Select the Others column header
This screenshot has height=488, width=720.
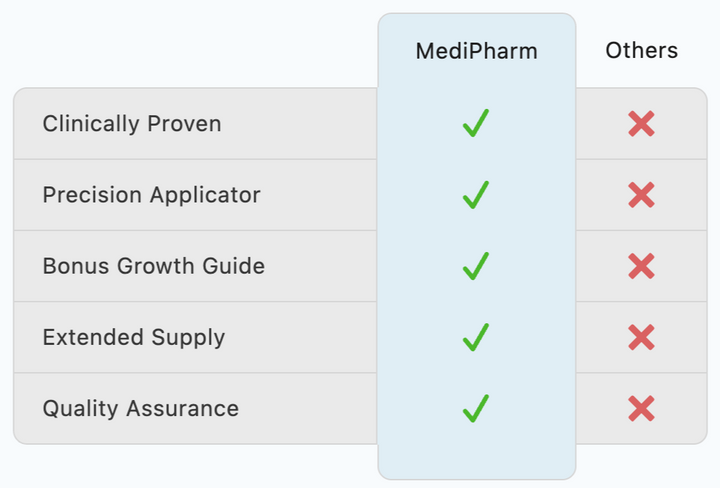click(x=641, y=50)
